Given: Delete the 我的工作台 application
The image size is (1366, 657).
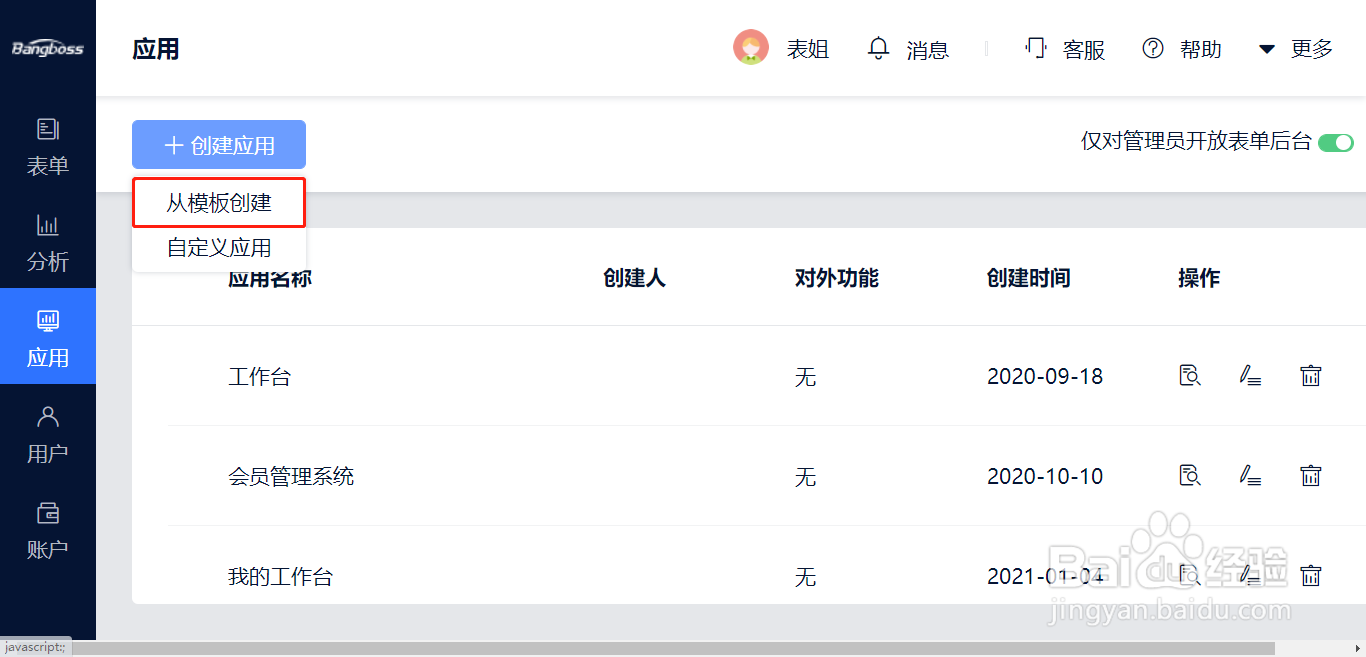Looking at the screenshot, I should (x=1310, y=576).
